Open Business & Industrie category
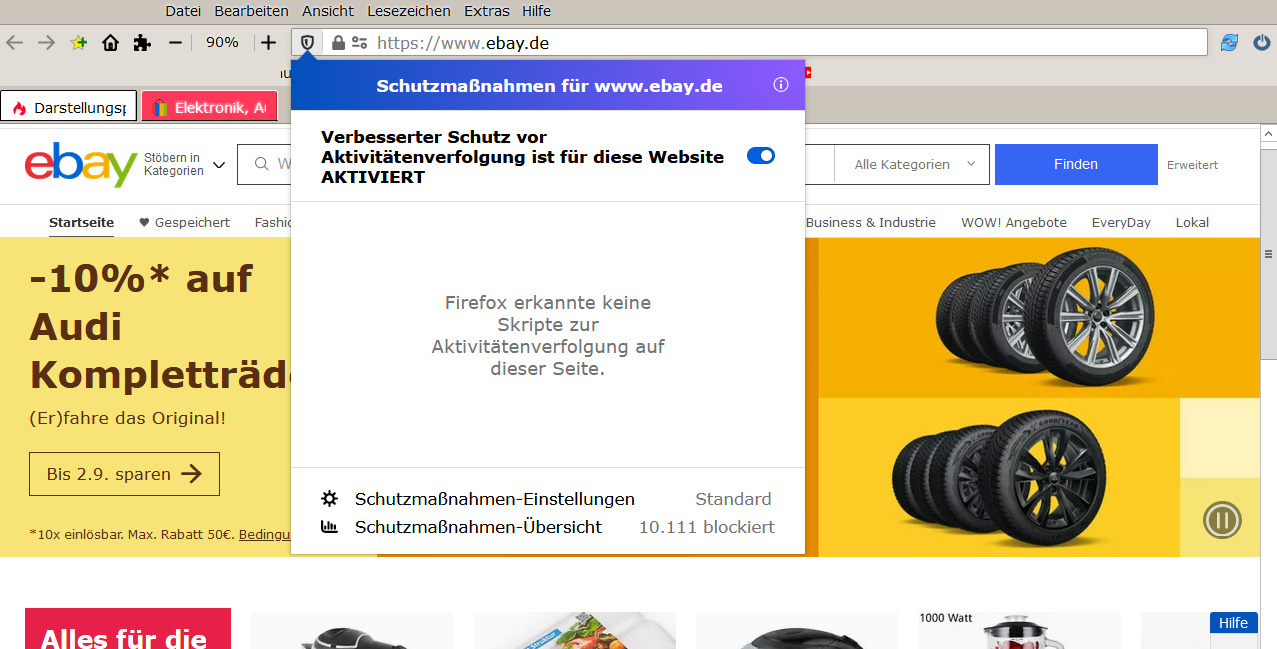1277x649 pixels. (x=871, y=222)
